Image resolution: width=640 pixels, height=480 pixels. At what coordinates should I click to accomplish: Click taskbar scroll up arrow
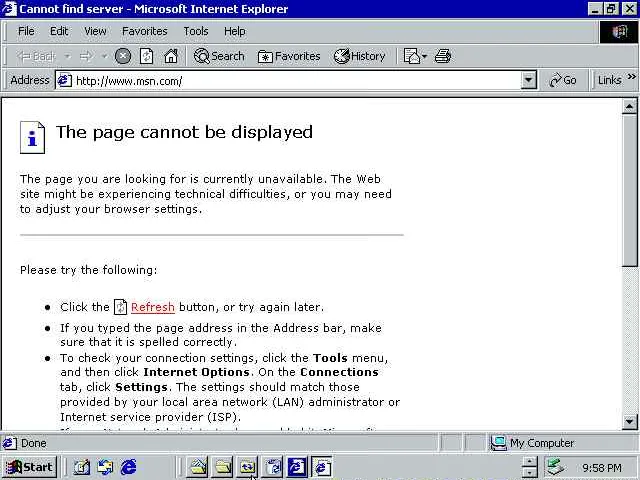529,462
